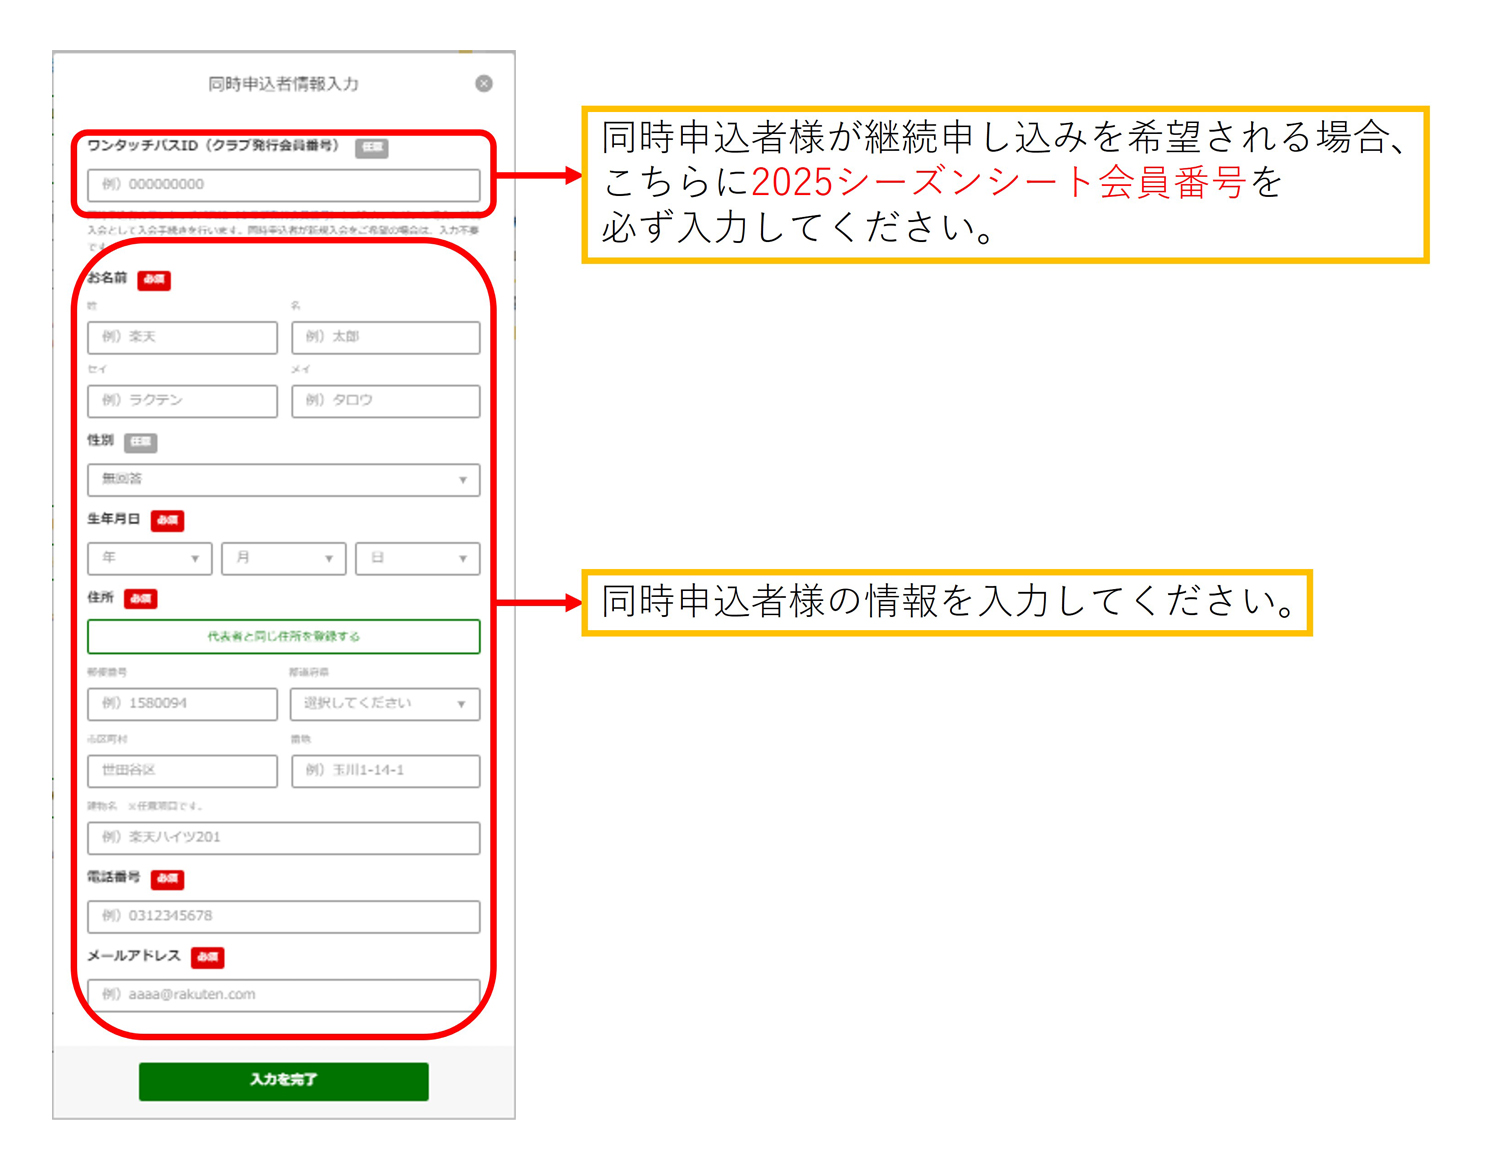Click the 電話番号 field (例 0312345678)
1494x1165 pixels.
[284, 916]
